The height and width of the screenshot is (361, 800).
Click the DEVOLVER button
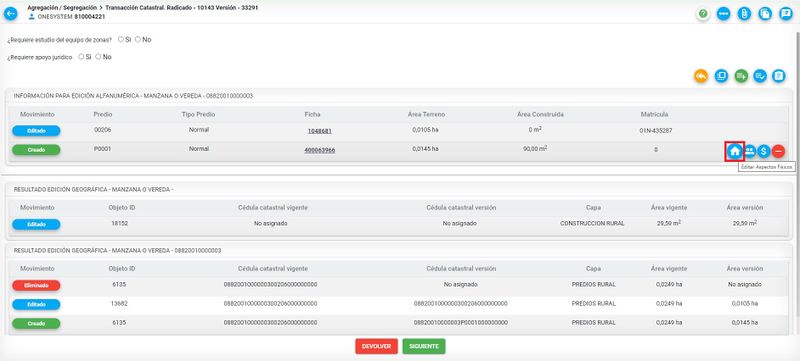377,346
